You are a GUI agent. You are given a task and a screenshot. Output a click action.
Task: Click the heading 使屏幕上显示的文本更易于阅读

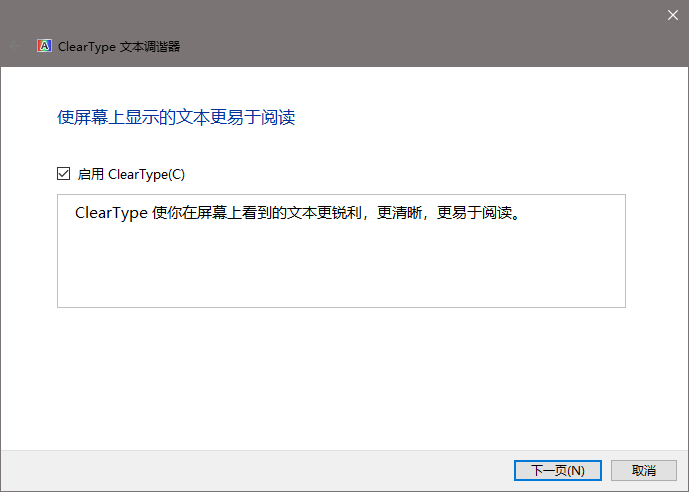[x=176, y=117]
